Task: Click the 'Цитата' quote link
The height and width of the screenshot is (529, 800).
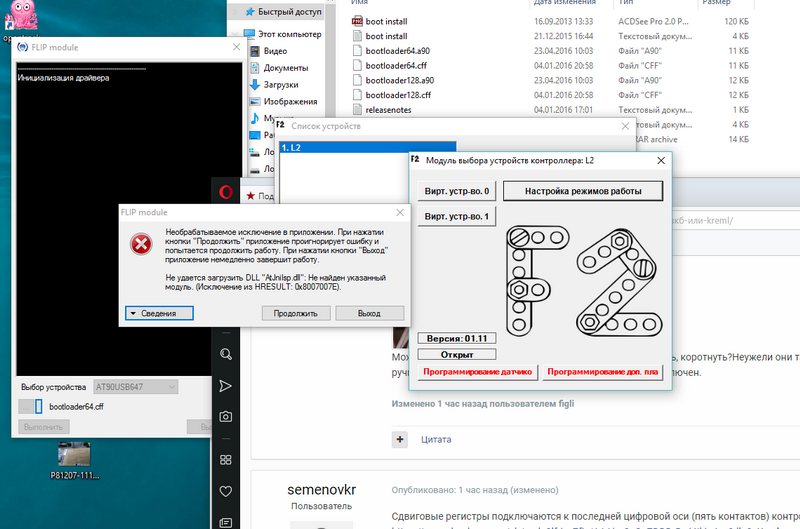Action: pos(436,439)
